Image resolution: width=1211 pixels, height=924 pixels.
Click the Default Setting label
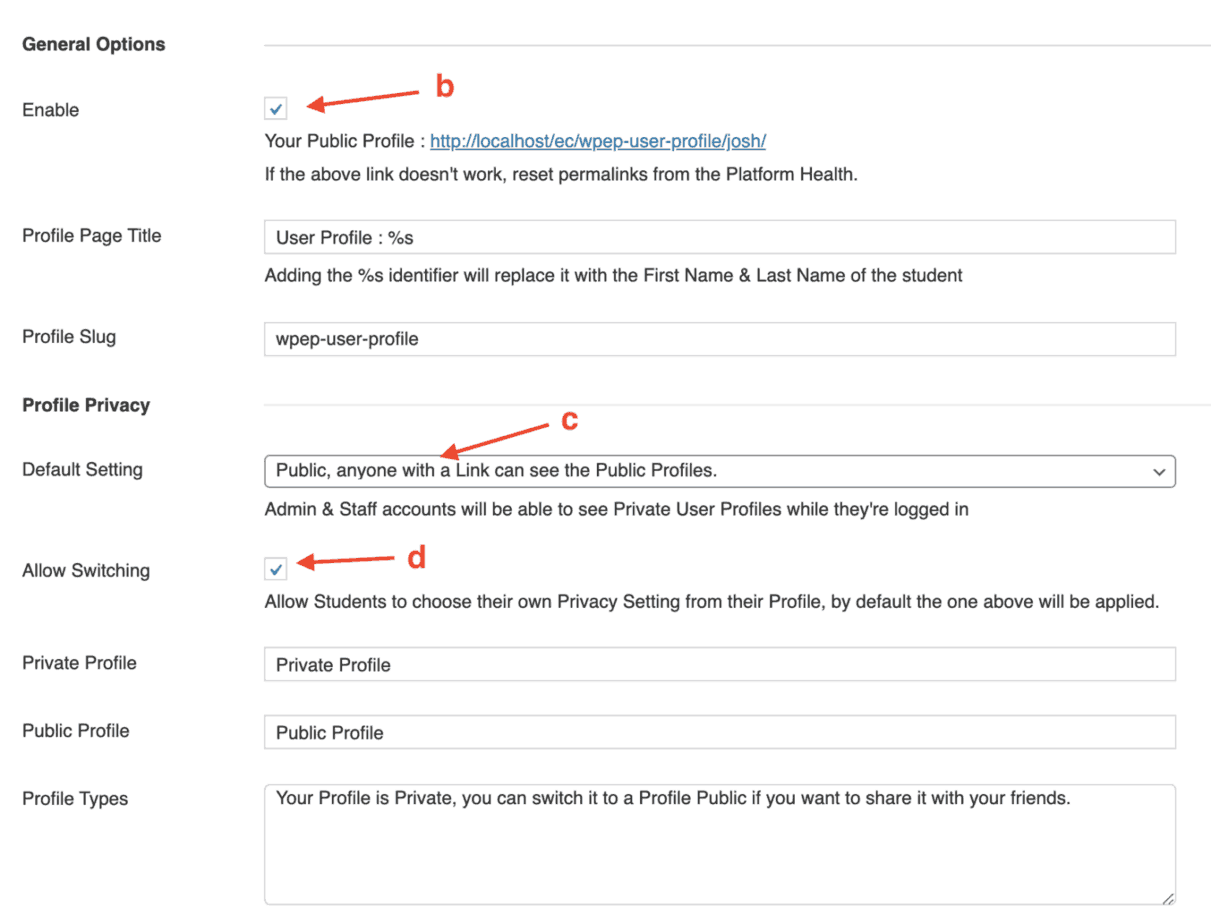coord(82,470)
